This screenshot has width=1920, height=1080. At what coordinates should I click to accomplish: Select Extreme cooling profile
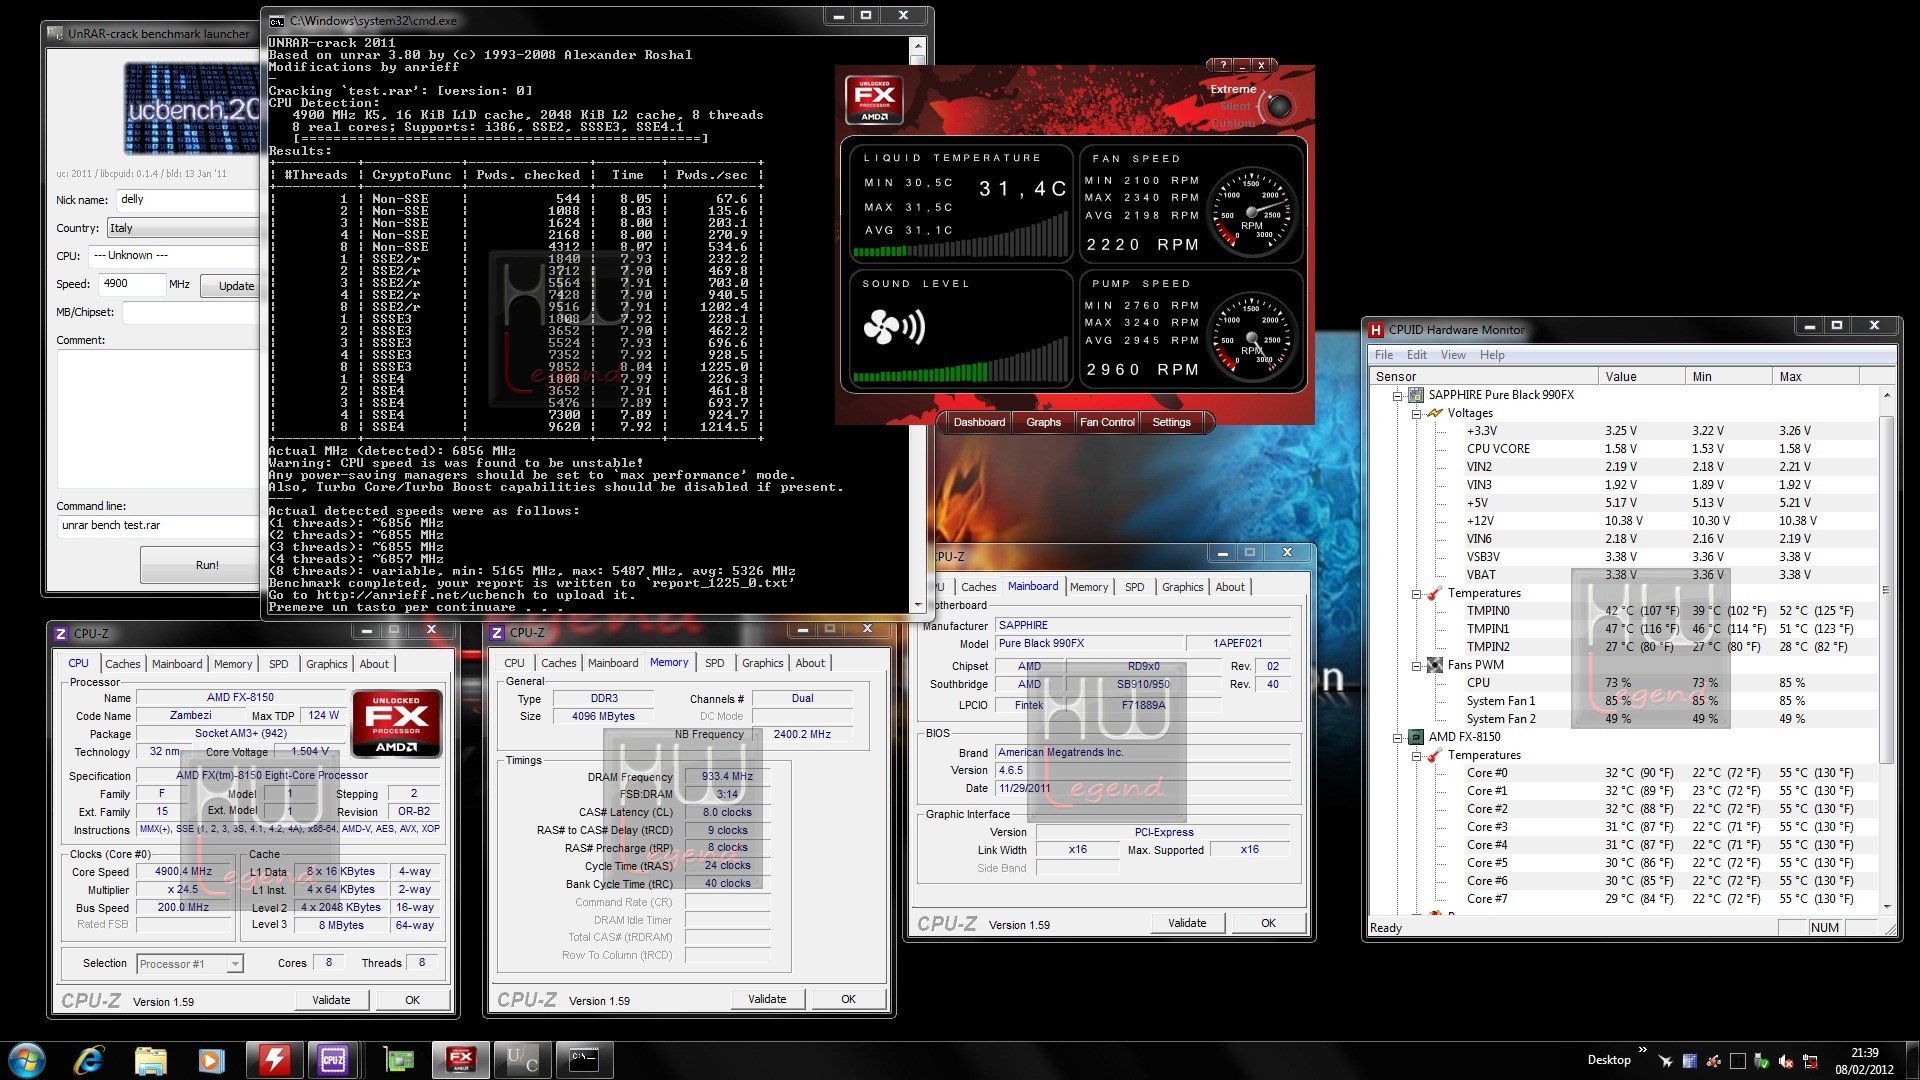tap(1233, 89)
